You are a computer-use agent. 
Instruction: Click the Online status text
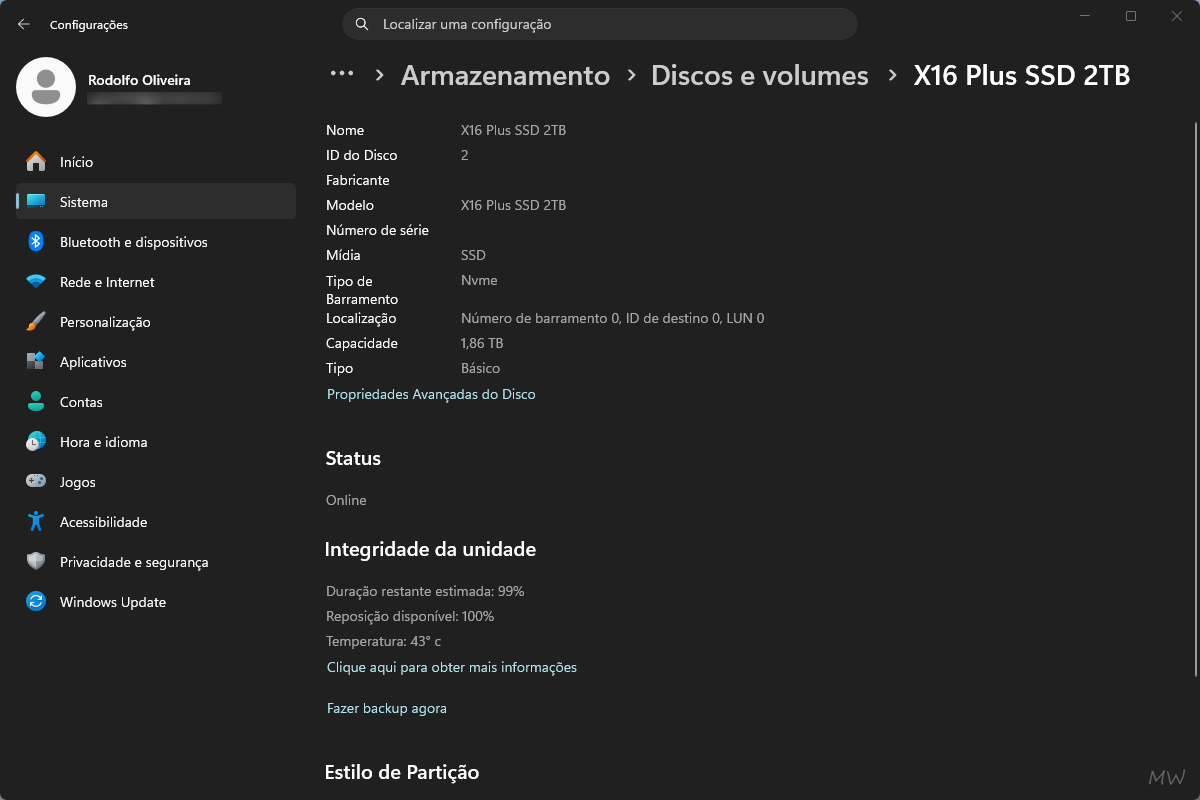pos(346,500)
